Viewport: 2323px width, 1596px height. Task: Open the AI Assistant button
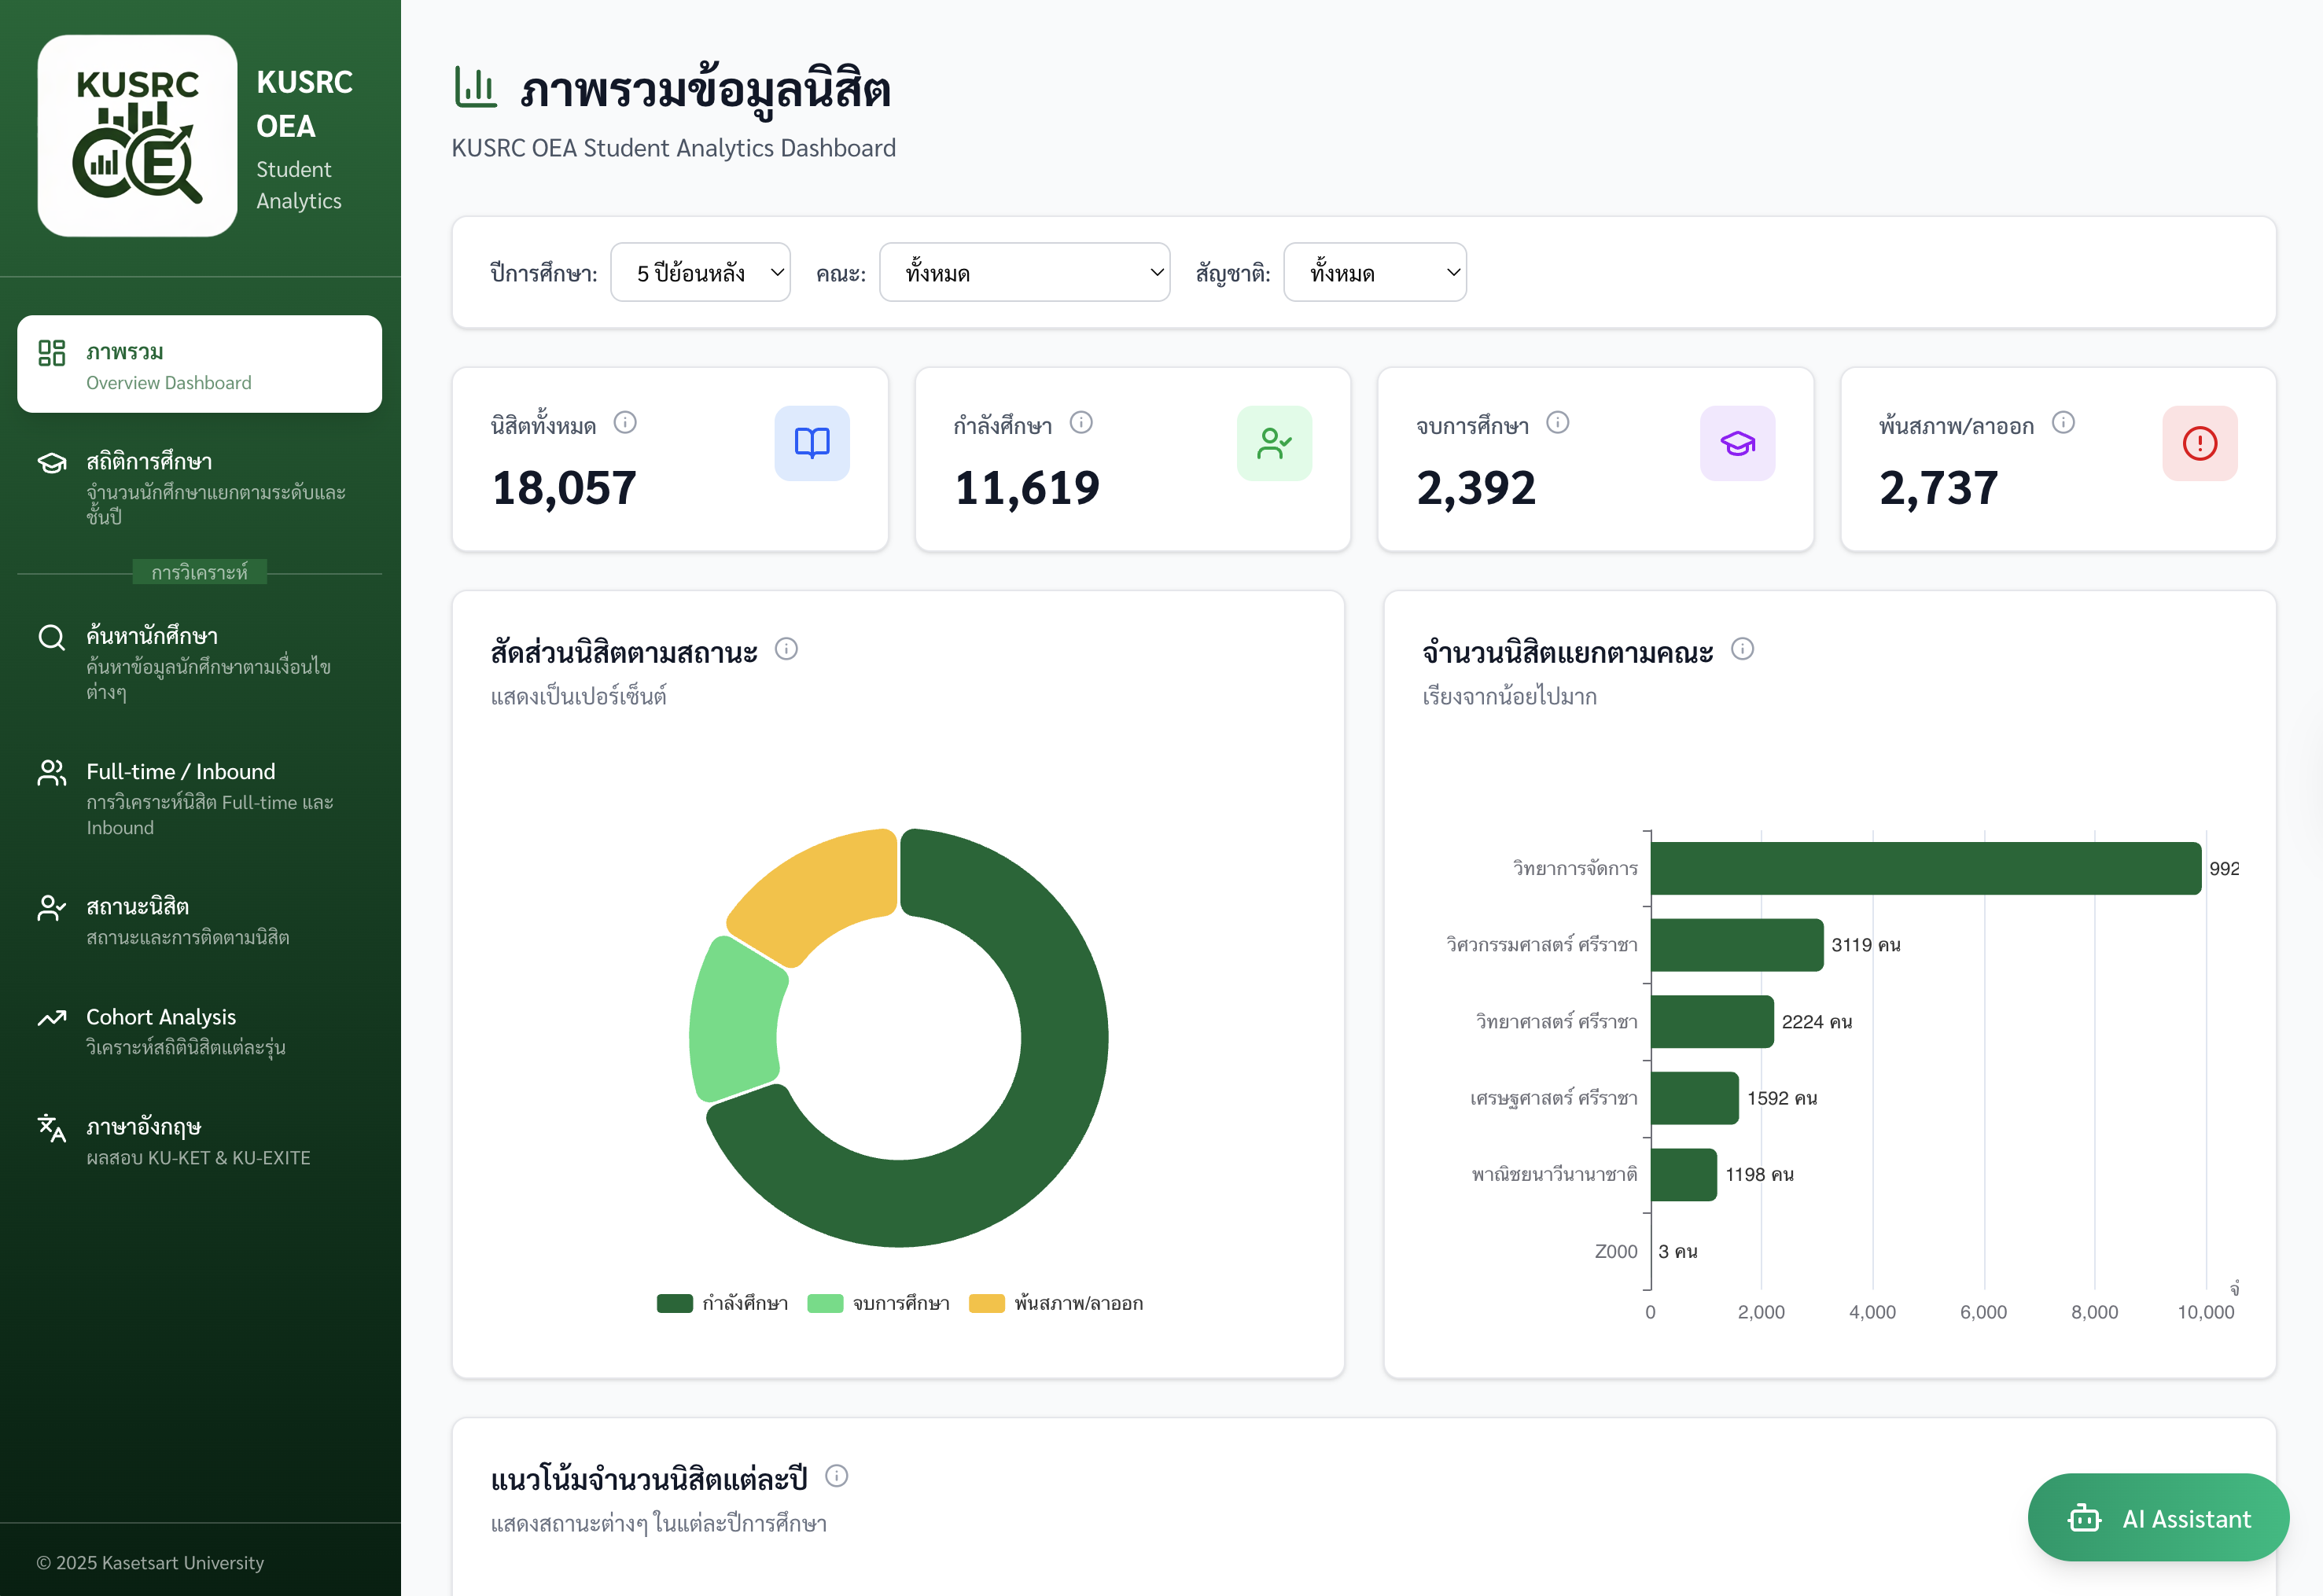pos(2158,1518)
